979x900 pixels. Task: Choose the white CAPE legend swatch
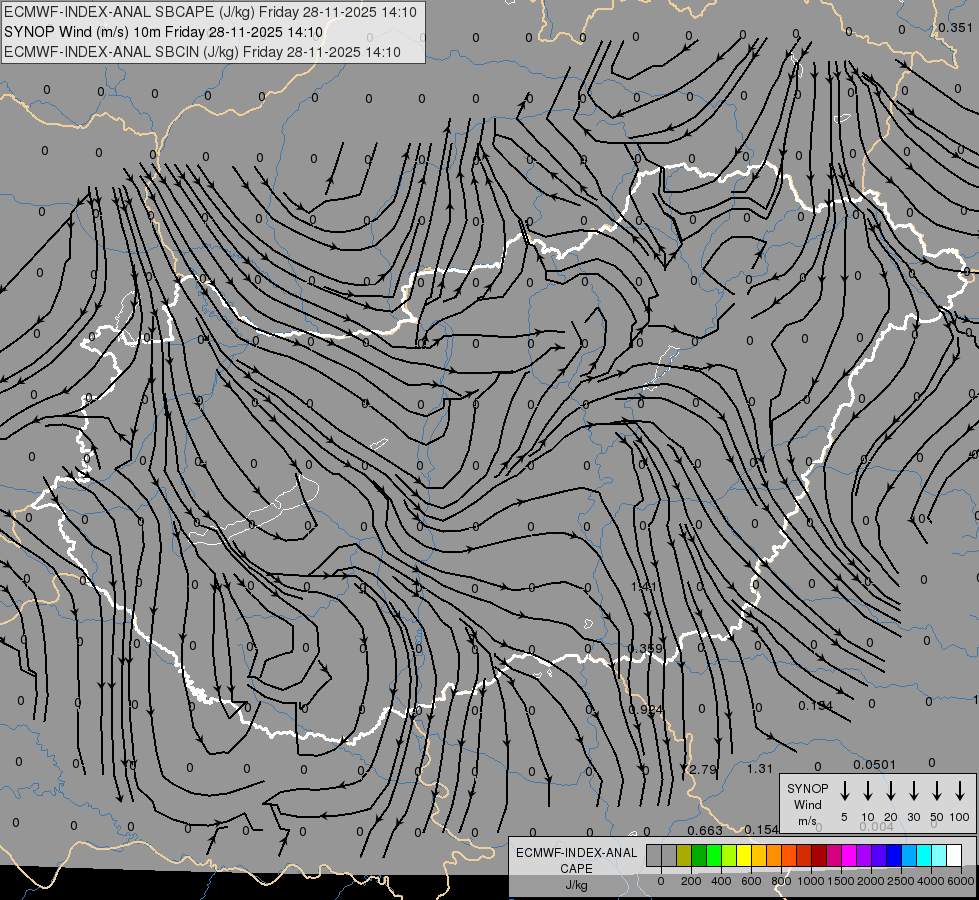(x=955, y=855)
